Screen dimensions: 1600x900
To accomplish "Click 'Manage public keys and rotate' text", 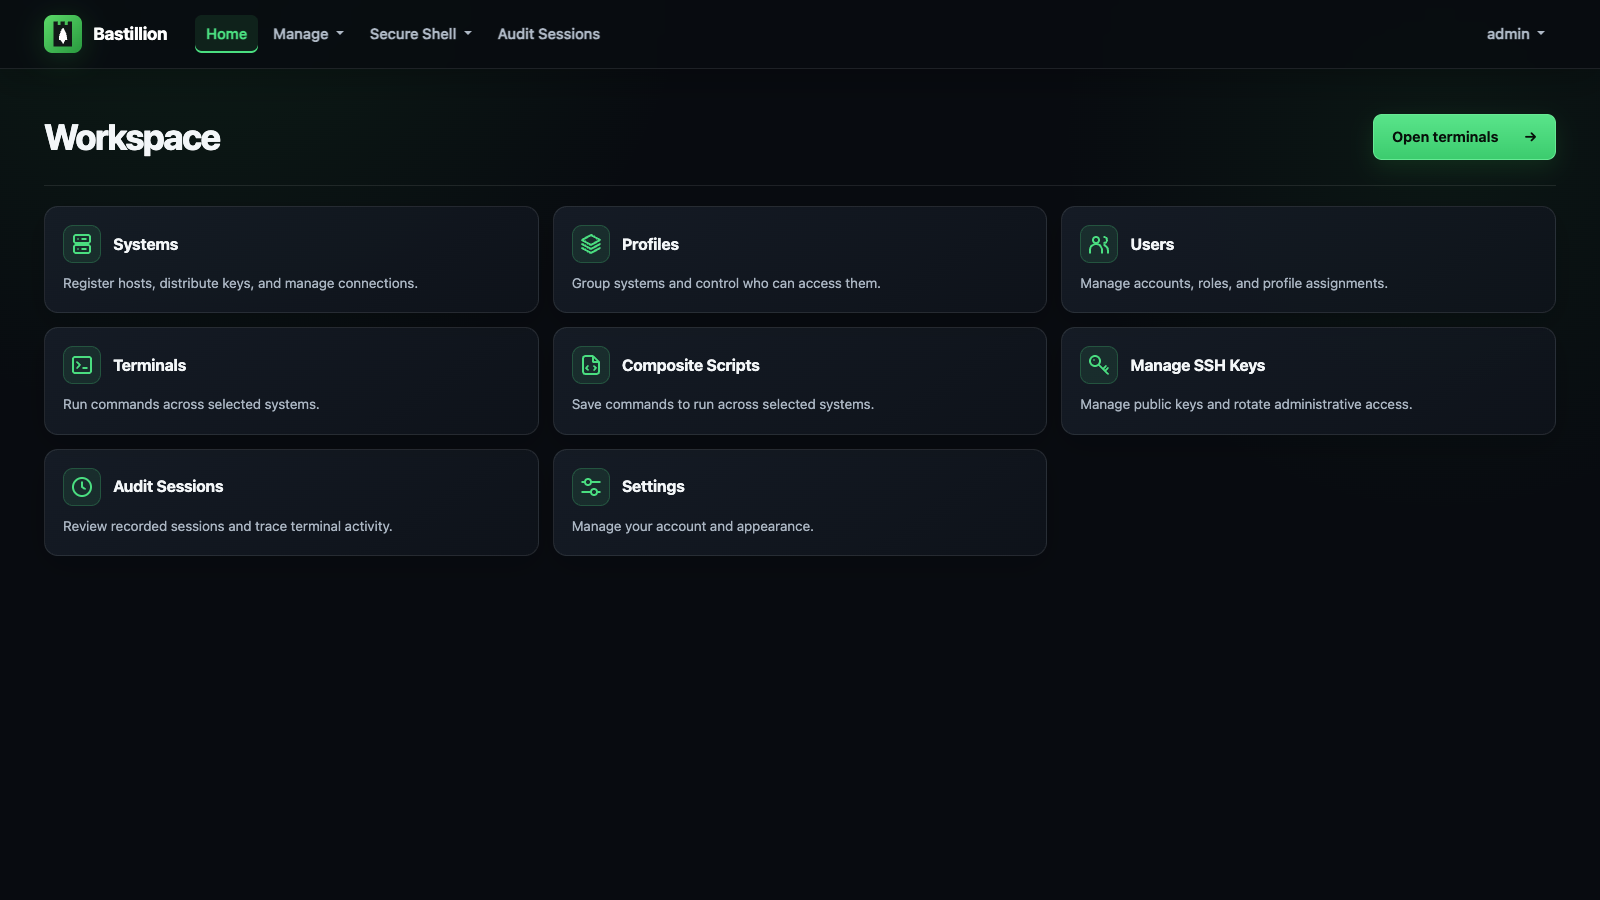I will coord(1246,404).
